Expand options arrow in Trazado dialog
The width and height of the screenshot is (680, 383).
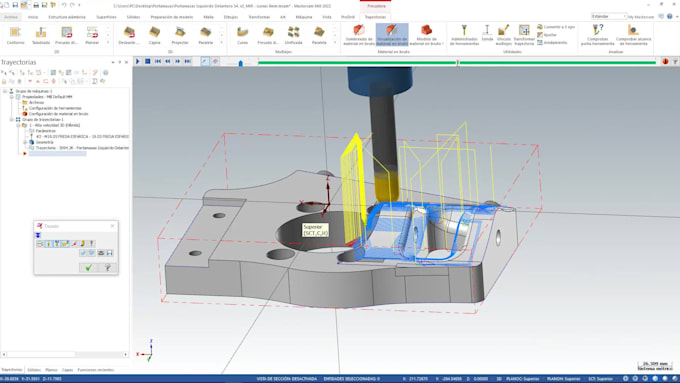[x=38, y=235]
